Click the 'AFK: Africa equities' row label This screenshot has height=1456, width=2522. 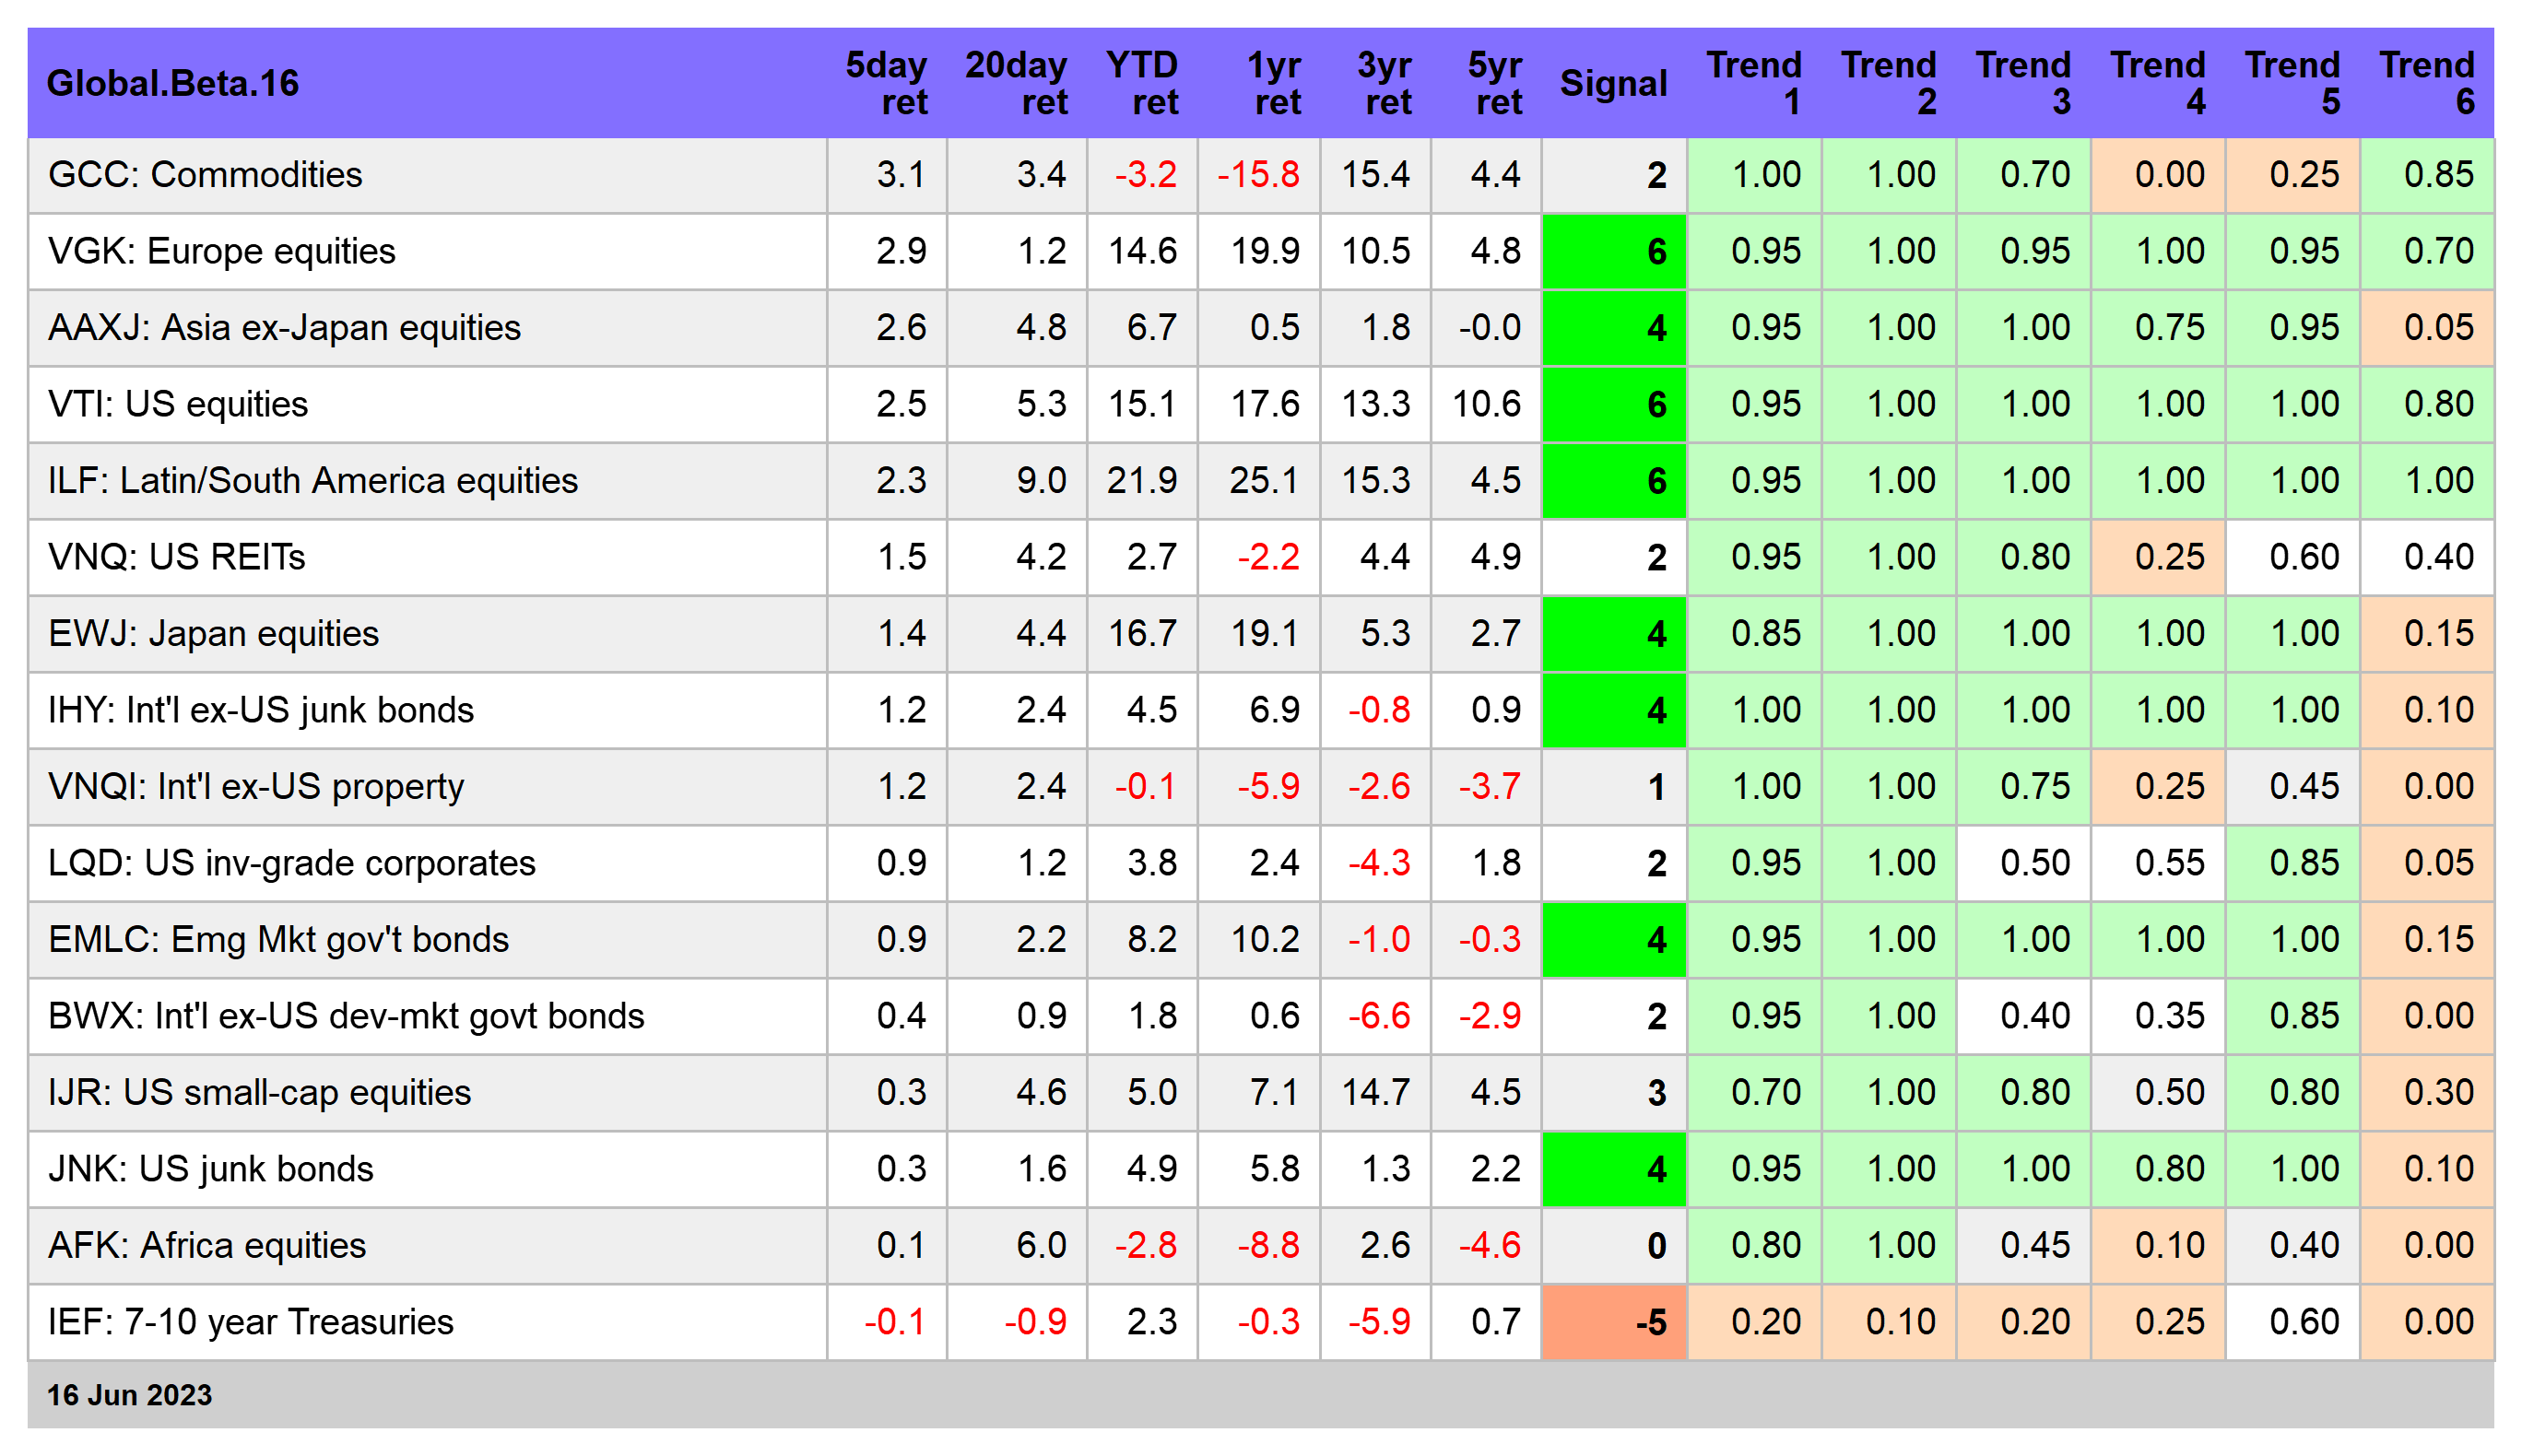pos(207,1246)
